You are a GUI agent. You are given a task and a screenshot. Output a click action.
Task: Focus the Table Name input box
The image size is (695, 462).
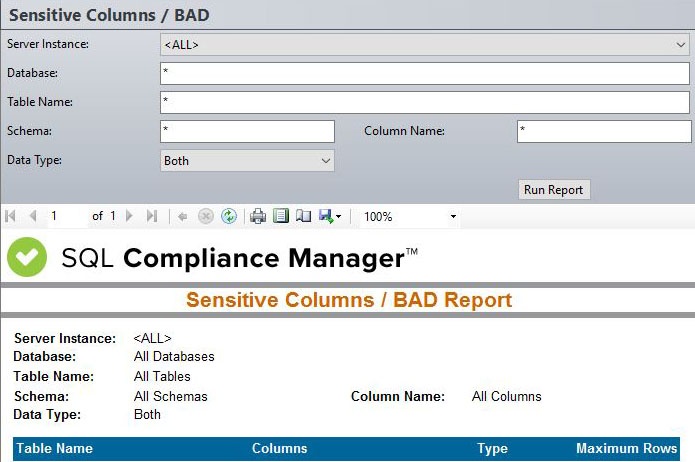click(x=424, y=102)
